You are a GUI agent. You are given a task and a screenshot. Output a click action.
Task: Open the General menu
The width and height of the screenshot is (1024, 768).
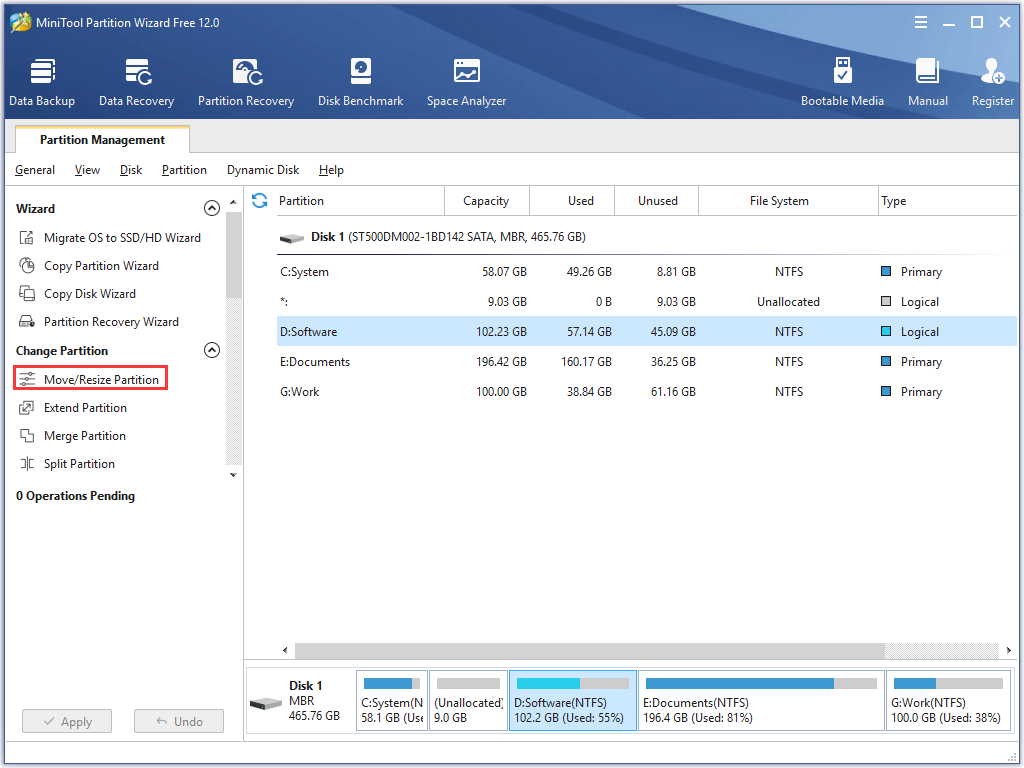click(35, 170)
